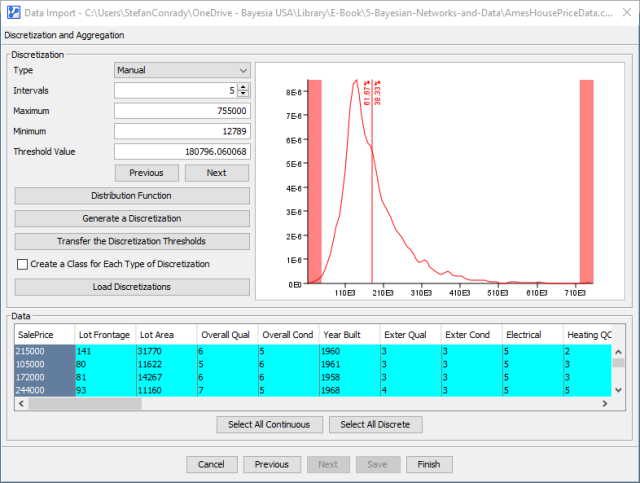Open the Distribution Function view
This screenshot has width=640, height=483.
132,196
